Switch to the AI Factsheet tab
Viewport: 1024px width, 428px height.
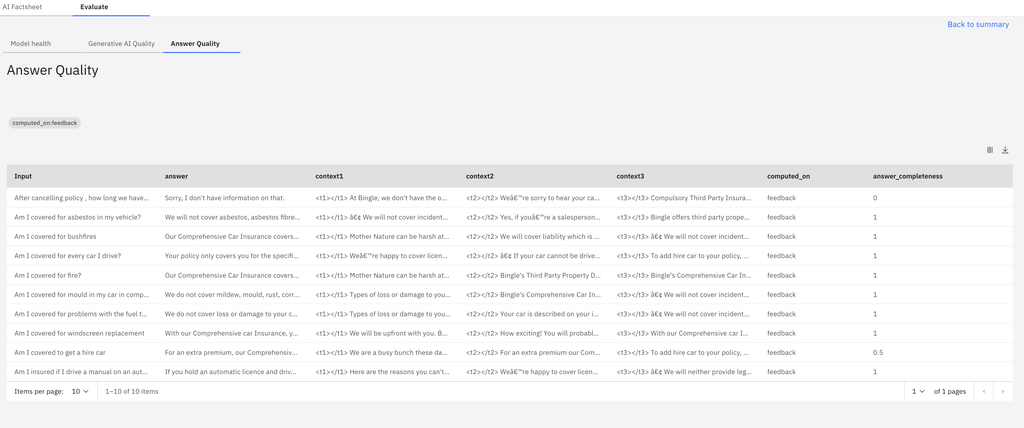21,6
